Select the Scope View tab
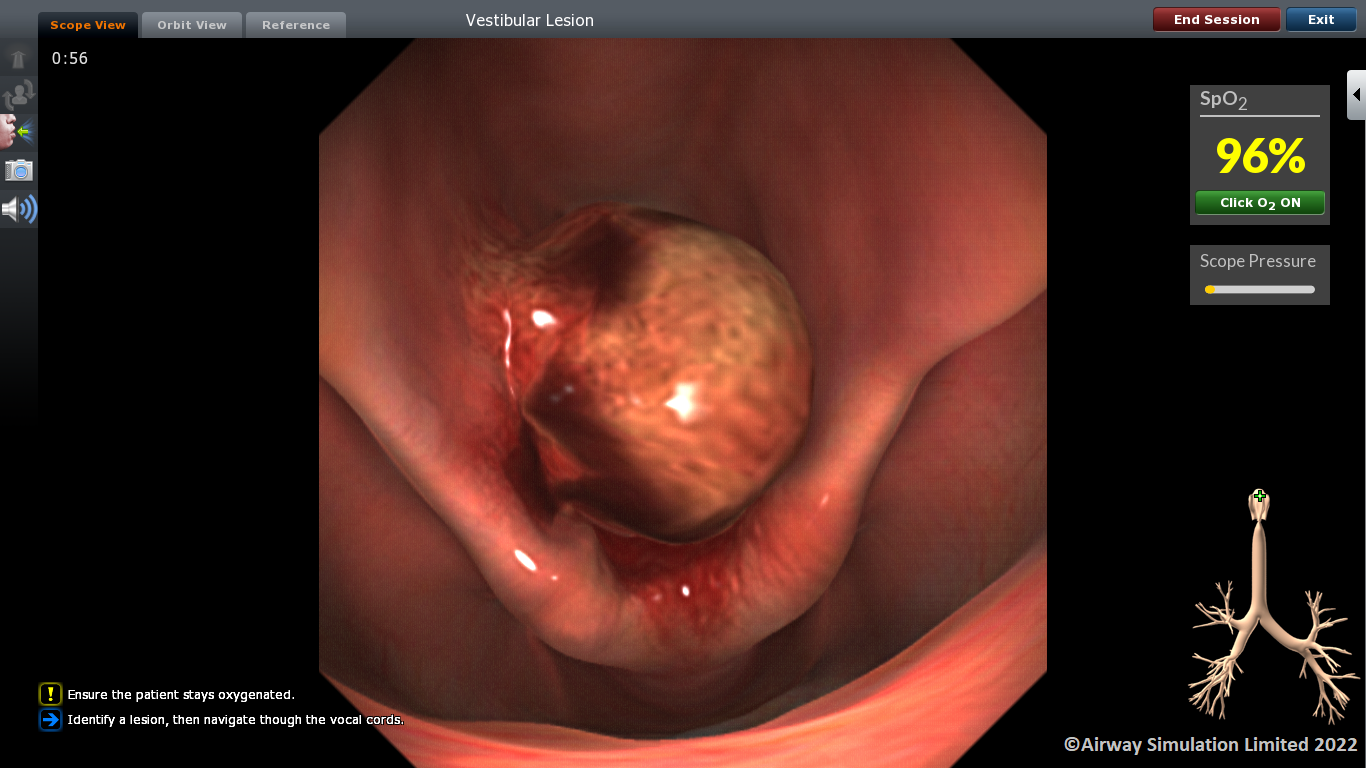Image resolution: width=1366 pixels, height=768 pixels. click(x=88, y=25)
